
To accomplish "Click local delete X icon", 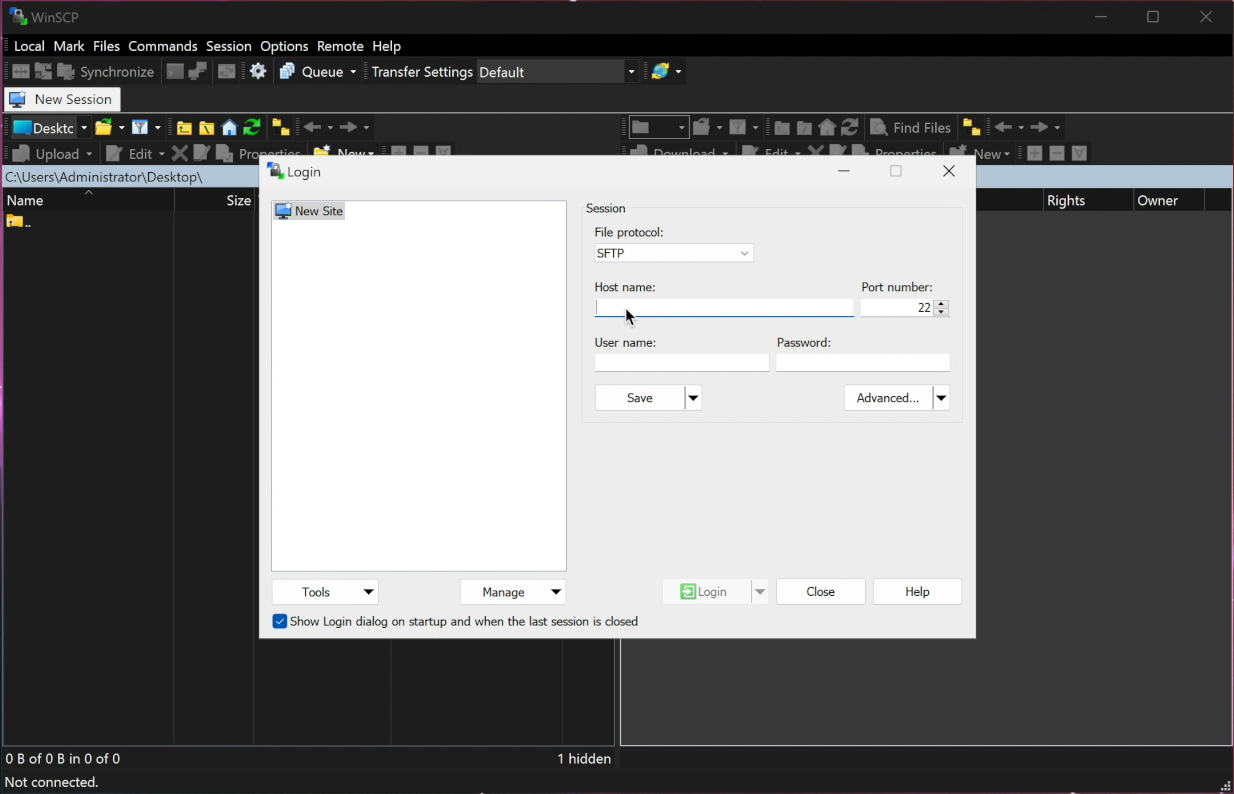I will [x=180, y=153].
